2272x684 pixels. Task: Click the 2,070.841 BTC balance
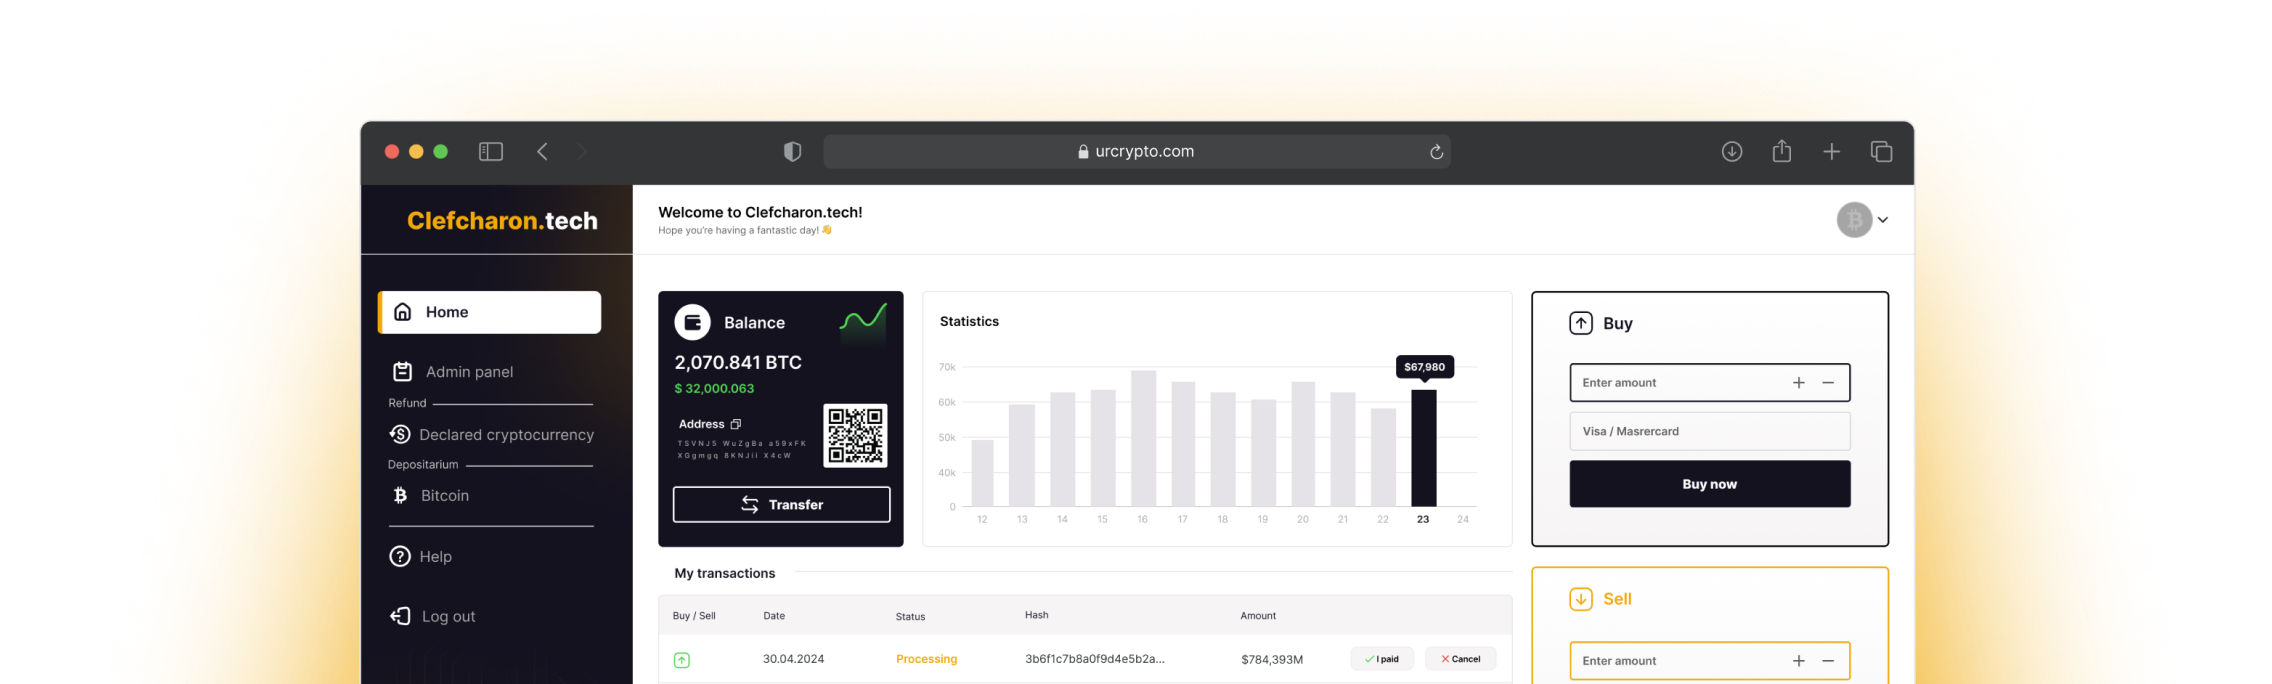(738, 363)
